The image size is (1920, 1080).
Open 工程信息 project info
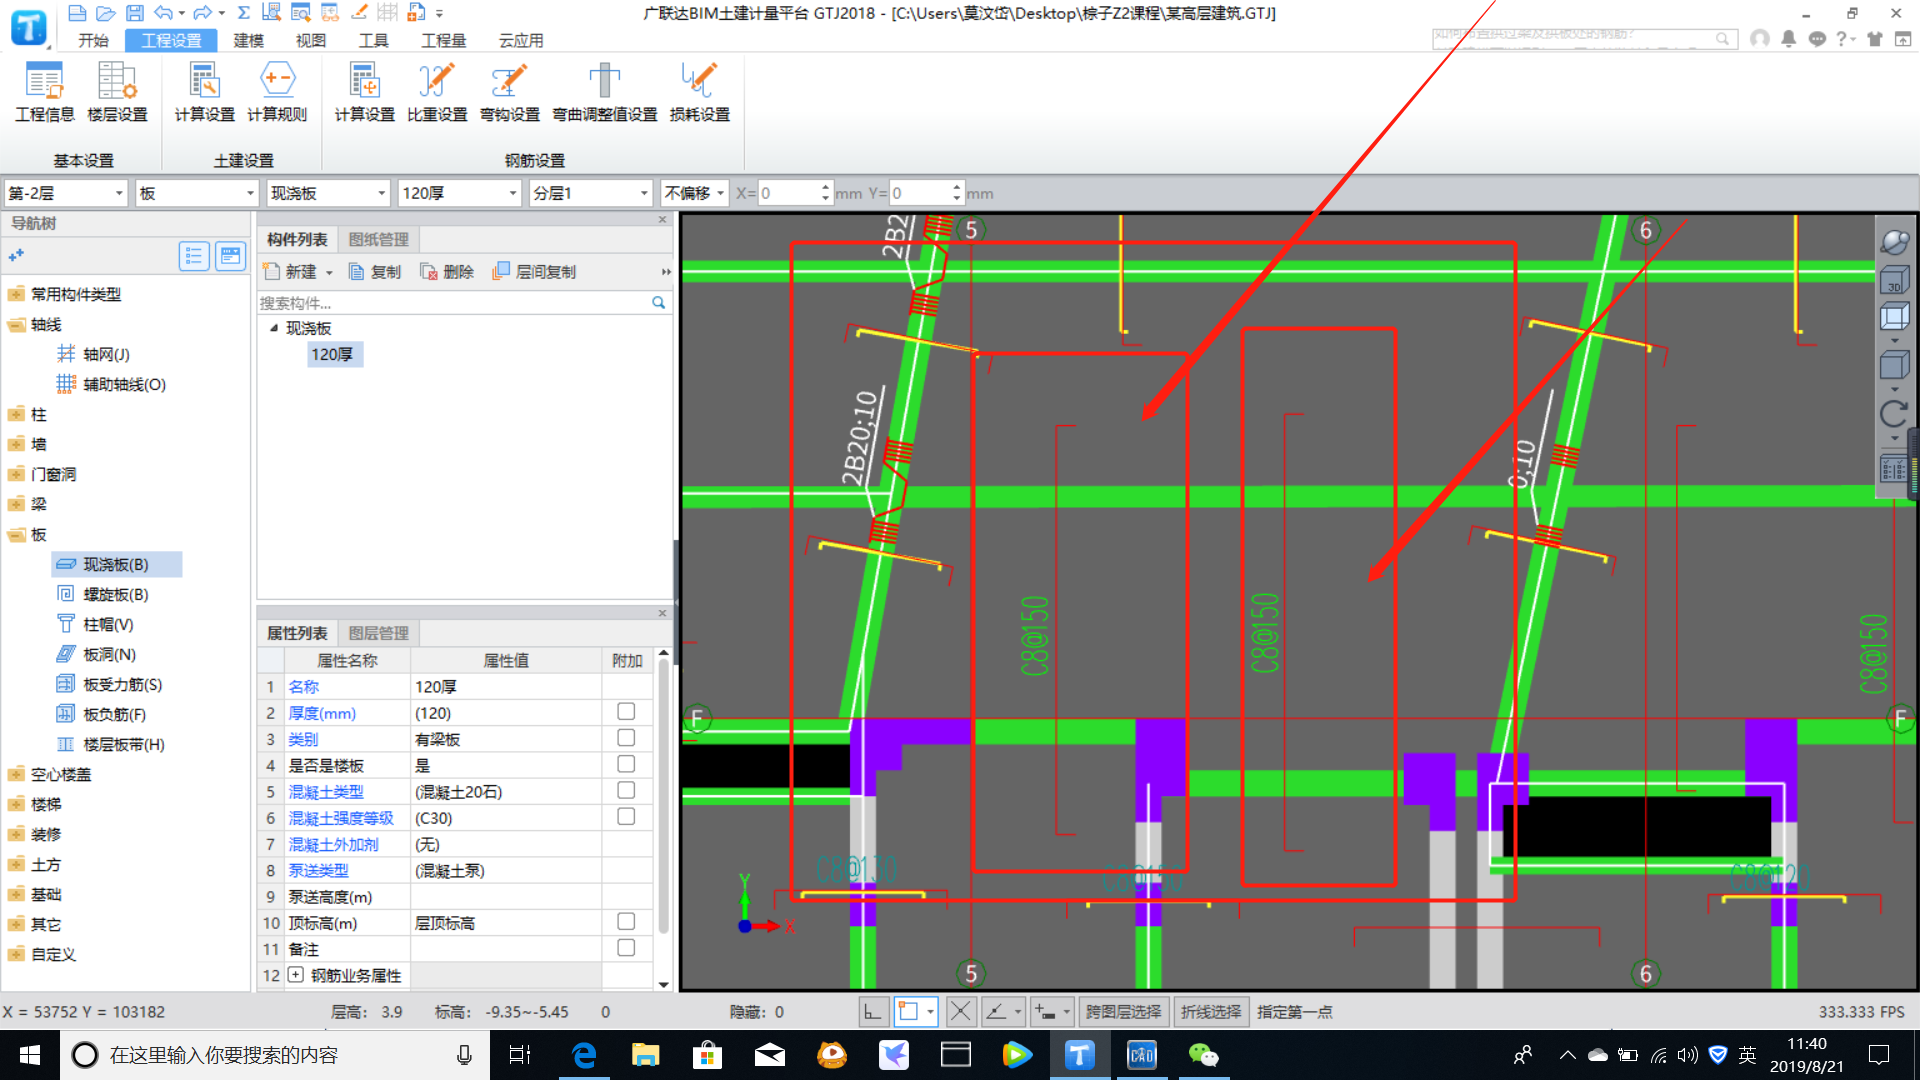pos(45,93)
